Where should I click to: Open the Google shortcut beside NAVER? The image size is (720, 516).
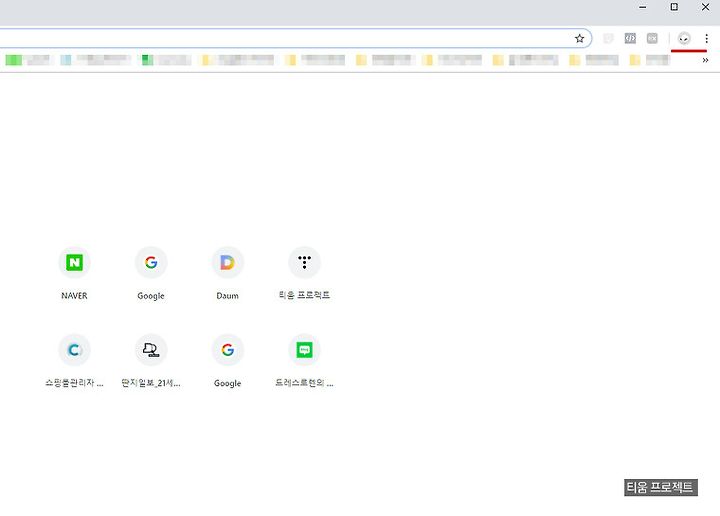point(151,273)
